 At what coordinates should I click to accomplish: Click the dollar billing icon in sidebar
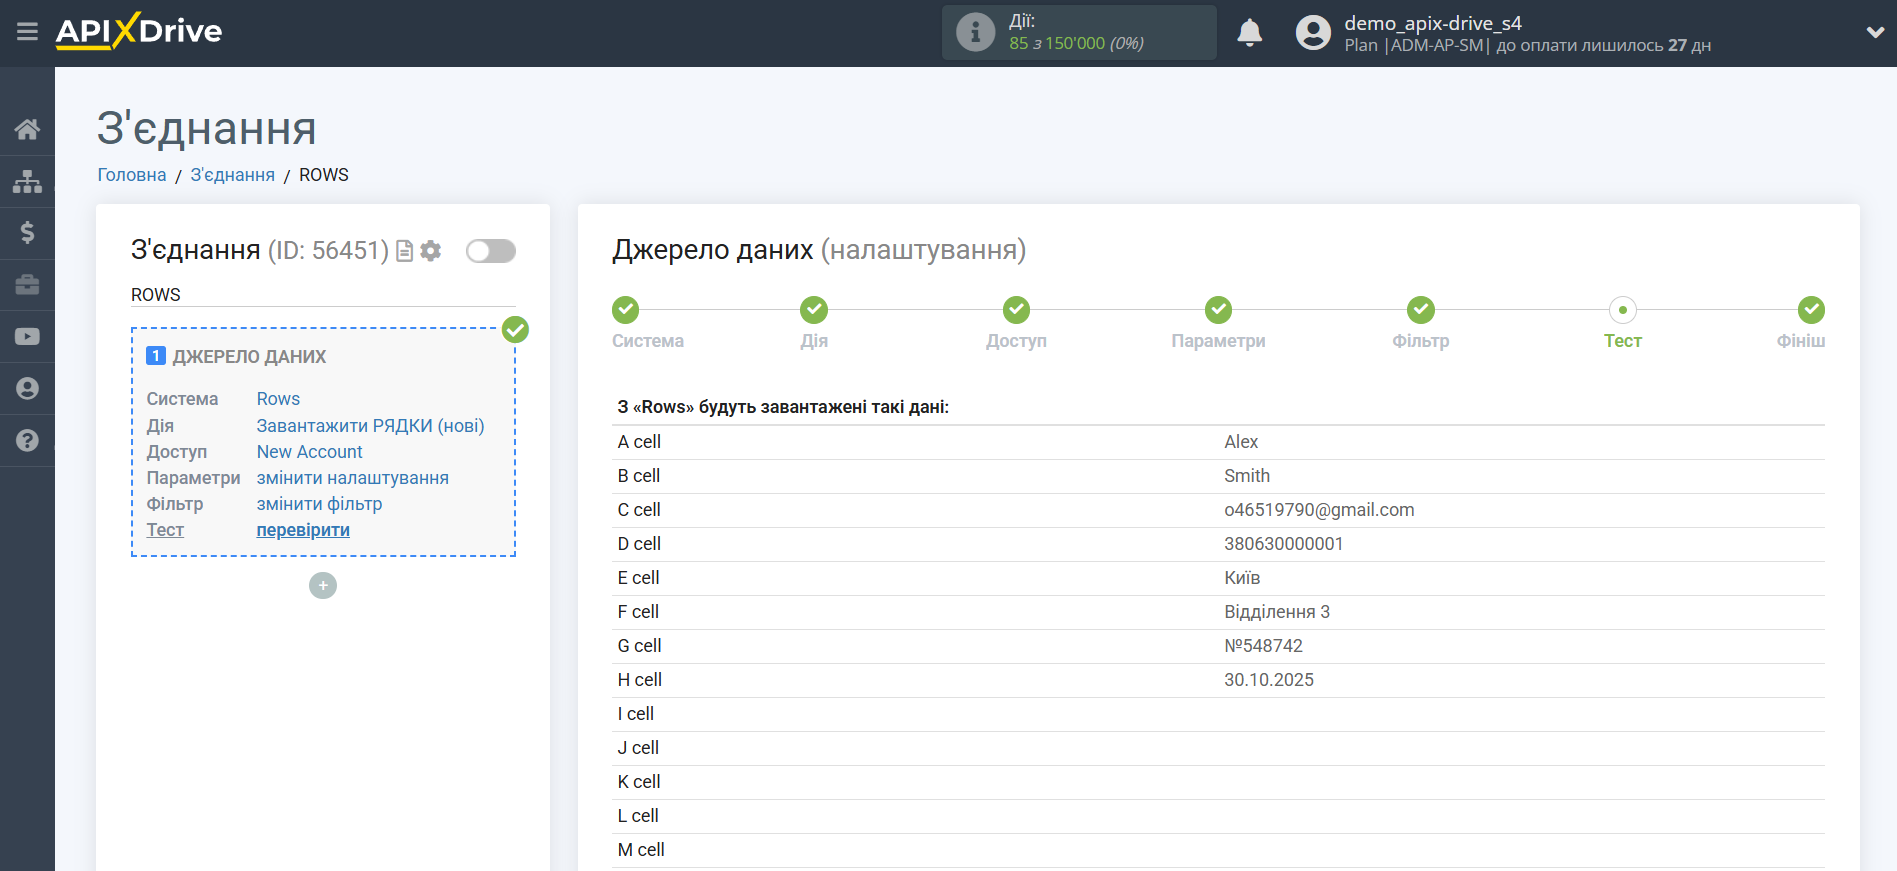27,233
